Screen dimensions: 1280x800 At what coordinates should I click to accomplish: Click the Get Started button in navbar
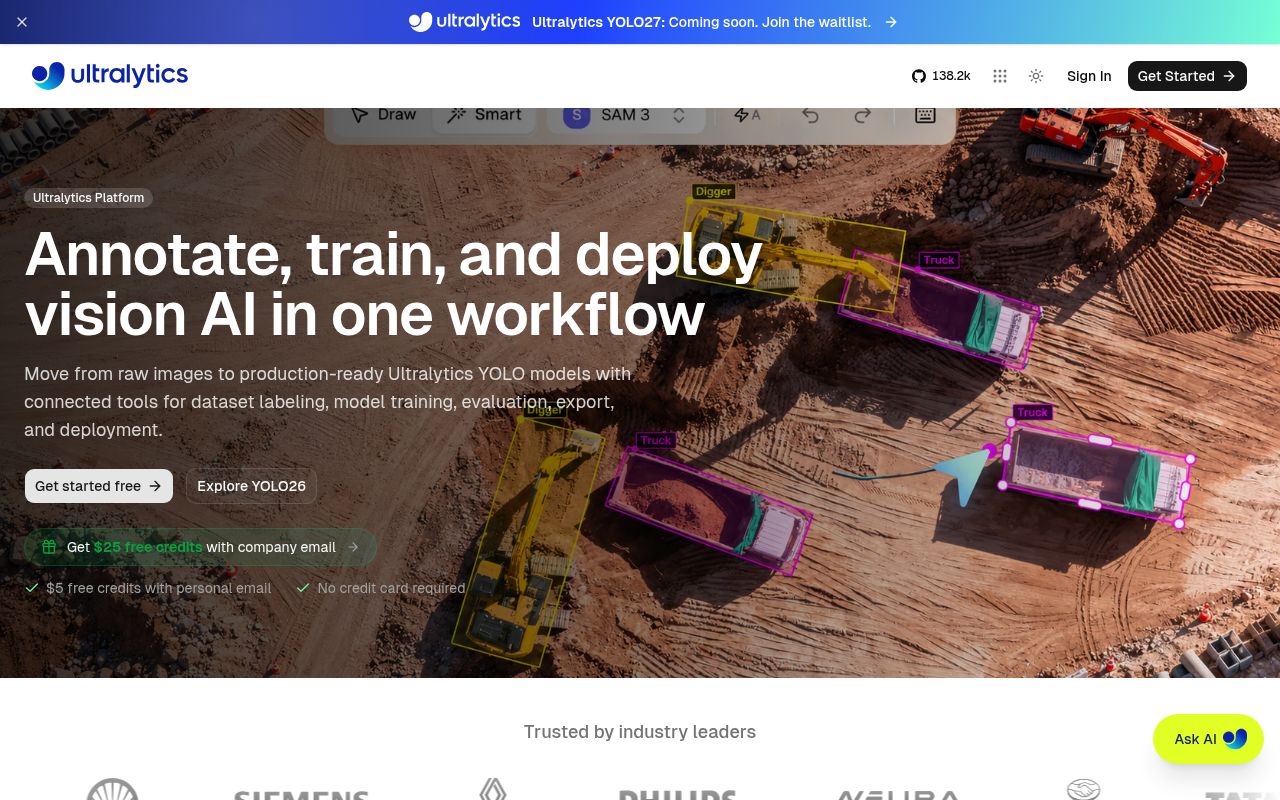tap(1187, 76)
